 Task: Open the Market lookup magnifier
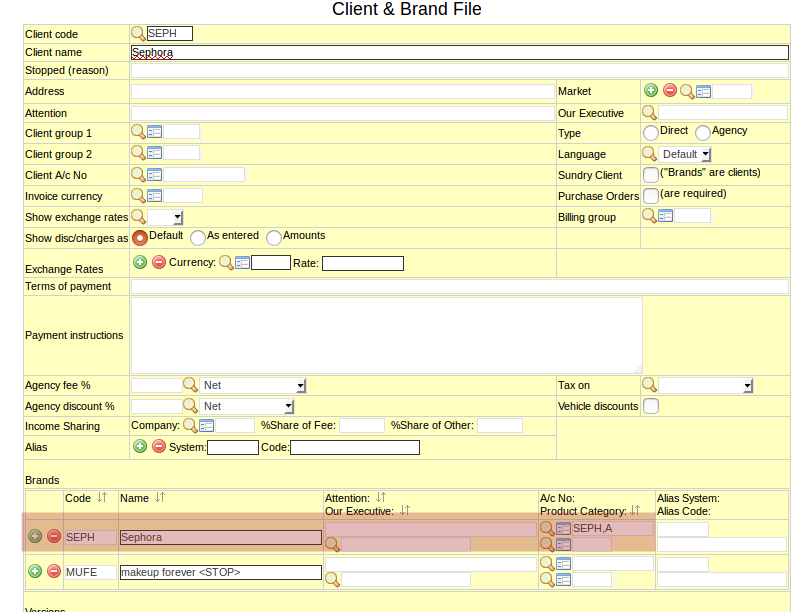point(687,91)
